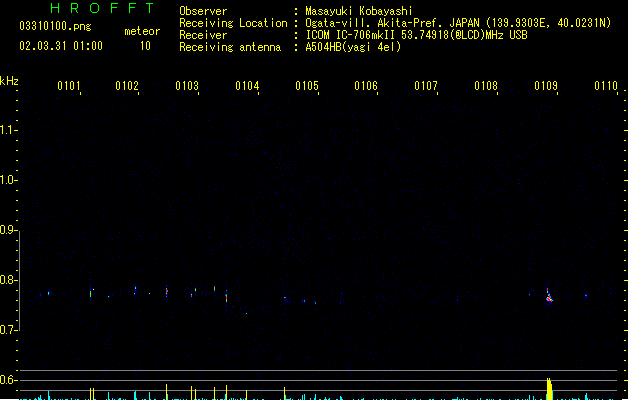Click the HROFFT title text
Viewport: 629px width, 400px height.
pos(103,8)
